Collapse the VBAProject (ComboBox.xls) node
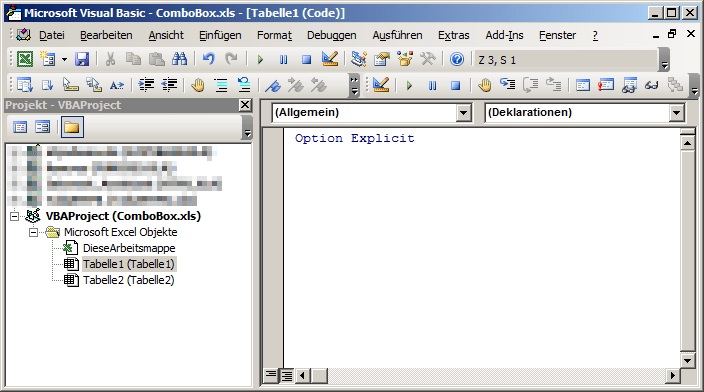 tap(15, 216)
